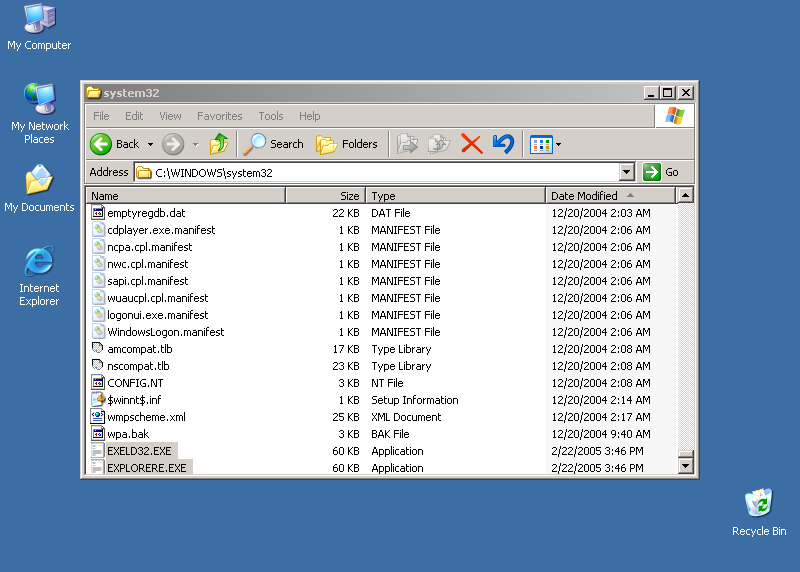Viewport: 800px width, 572px height.
Task: Open the Forward history dropdown arrow
Action: (x=195, y=145)
